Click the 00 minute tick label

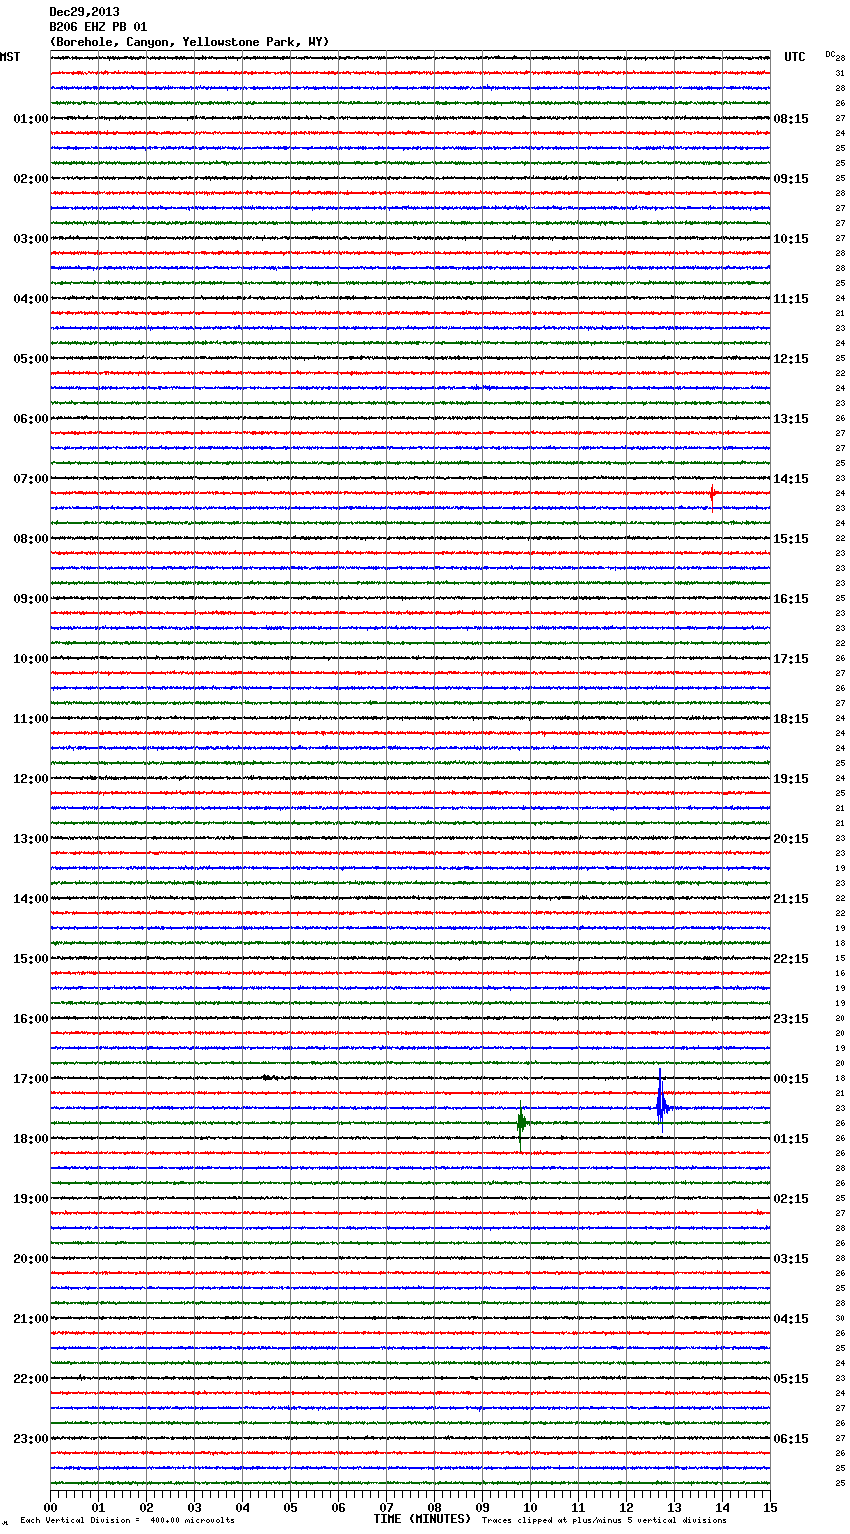coord(51,1507)
